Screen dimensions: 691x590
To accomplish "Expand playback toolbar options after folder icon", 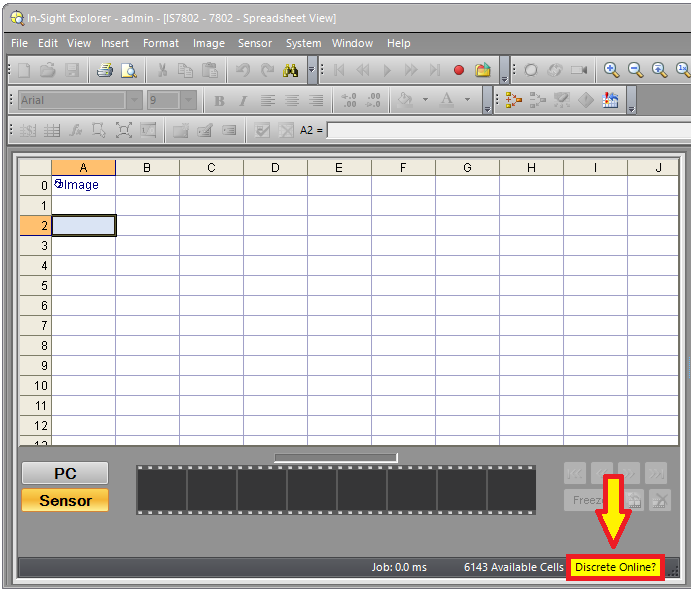I will 505,70.
